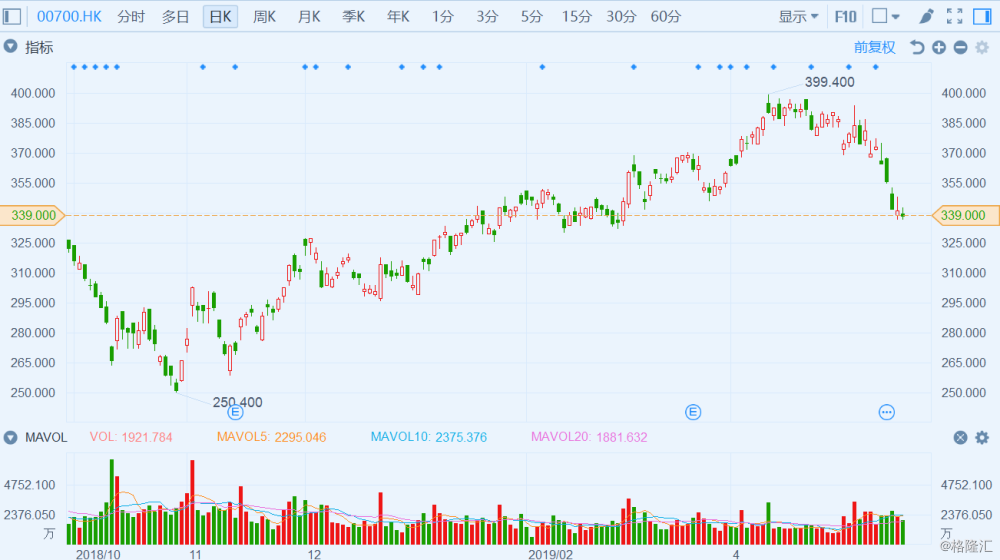1000x560 pixels.
Task: Expand the 指标 indicator dropdown
Action: coord(11,47)
